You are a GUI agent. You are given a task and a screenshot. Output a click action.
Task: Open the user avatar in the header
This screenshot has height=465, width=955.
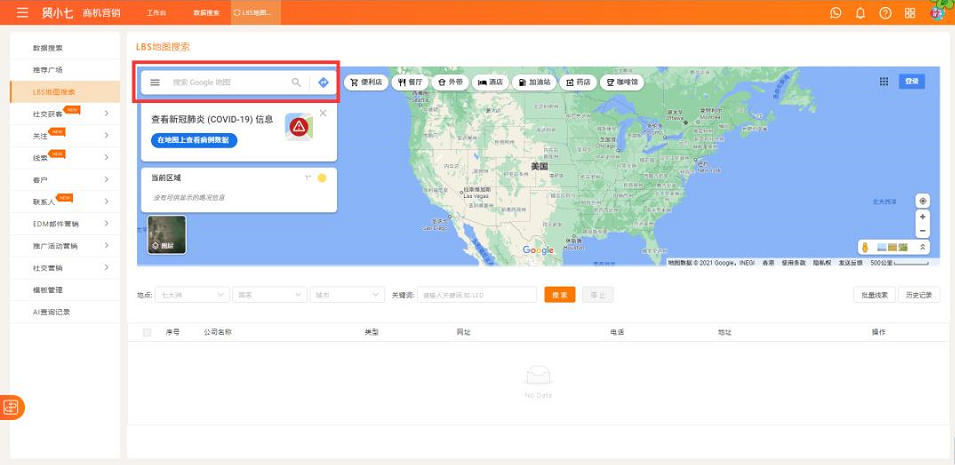937,13
